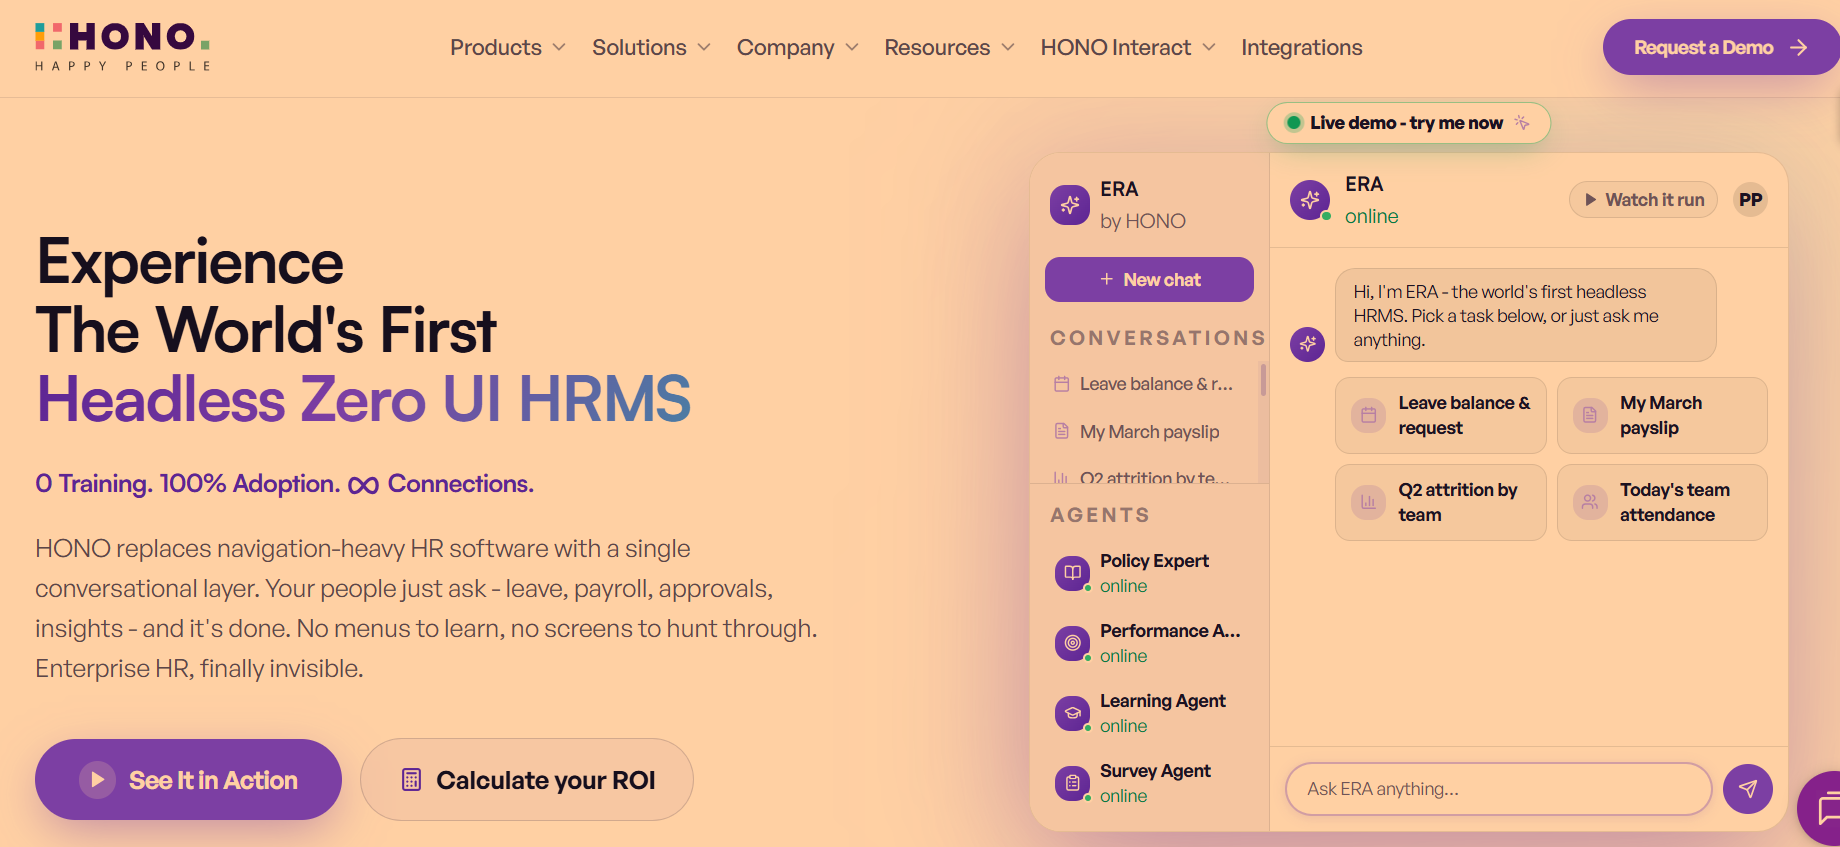Click the Policy Expert book icon
Viewport: 1840px width, 847px height.
1072,573
